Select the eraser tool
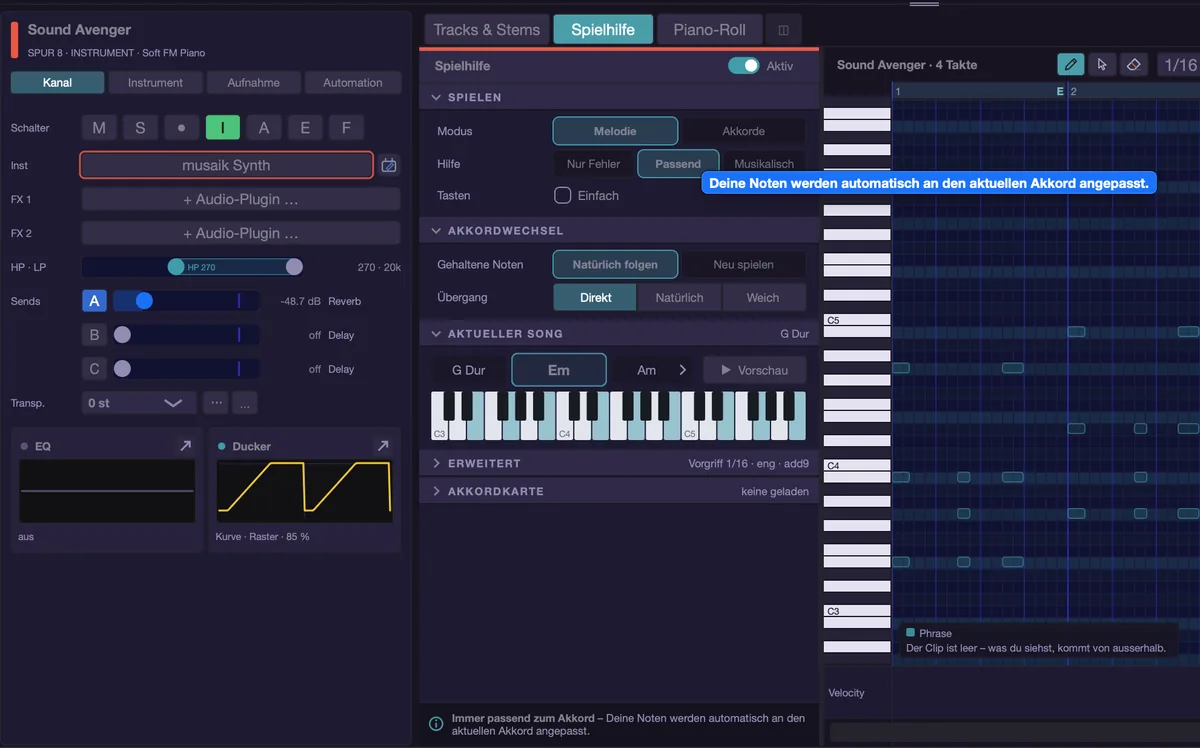 1133,65
